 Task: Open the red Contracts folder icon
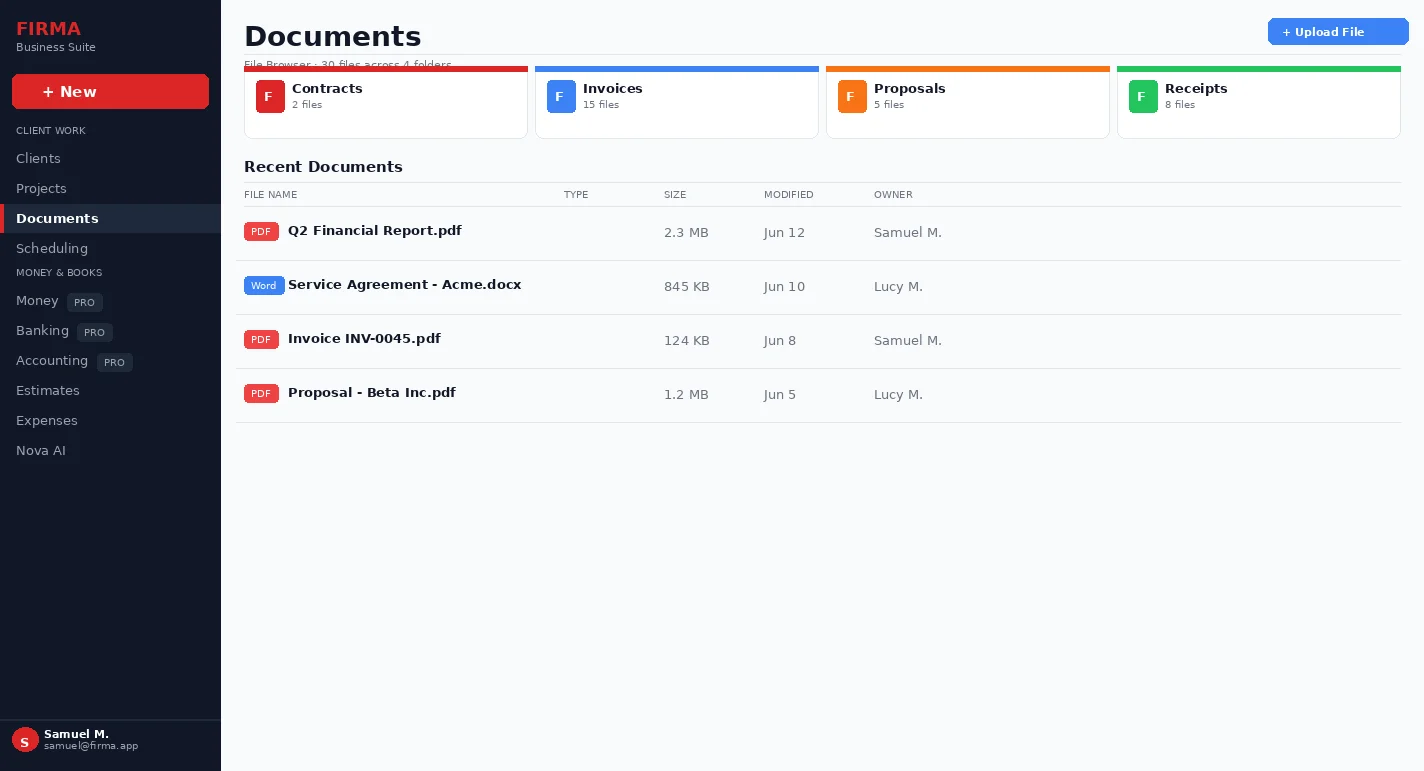pyautogui.click(x=270, y=97)
